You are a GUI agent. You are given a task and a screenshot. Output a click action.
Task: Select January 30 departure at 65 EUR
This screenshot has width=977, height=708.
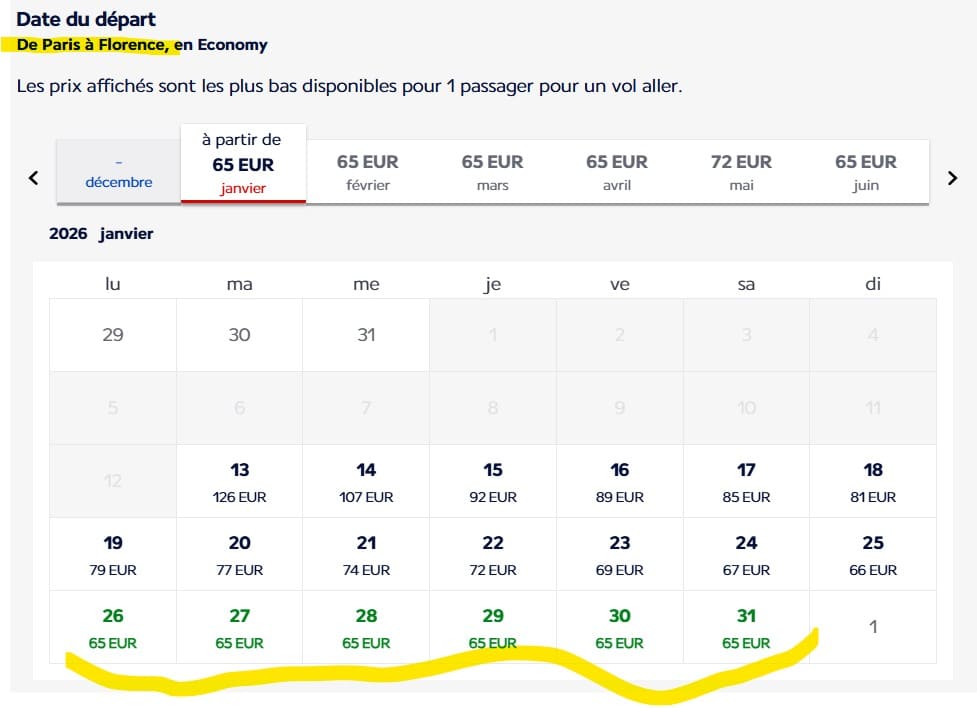[x=618, y=627]
